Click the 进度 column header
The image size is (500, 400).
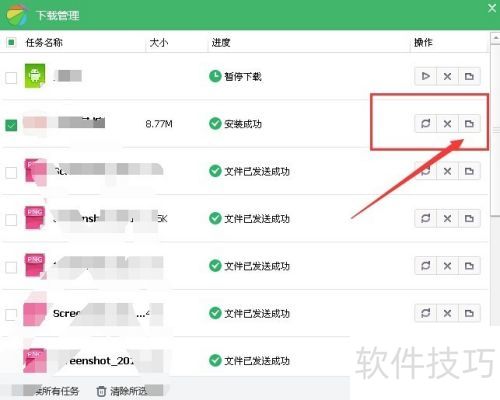221,43
